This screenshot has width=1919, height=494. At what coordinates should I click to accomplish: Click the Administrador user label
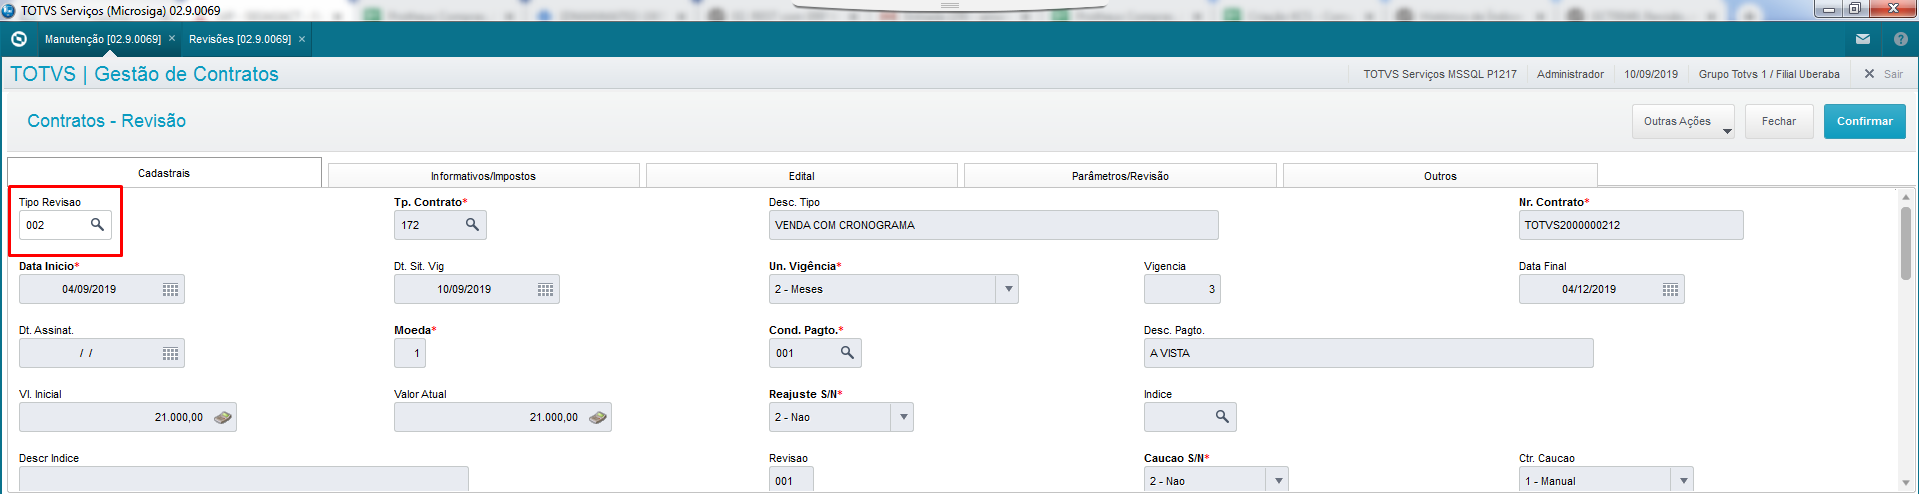point(1570,74)
